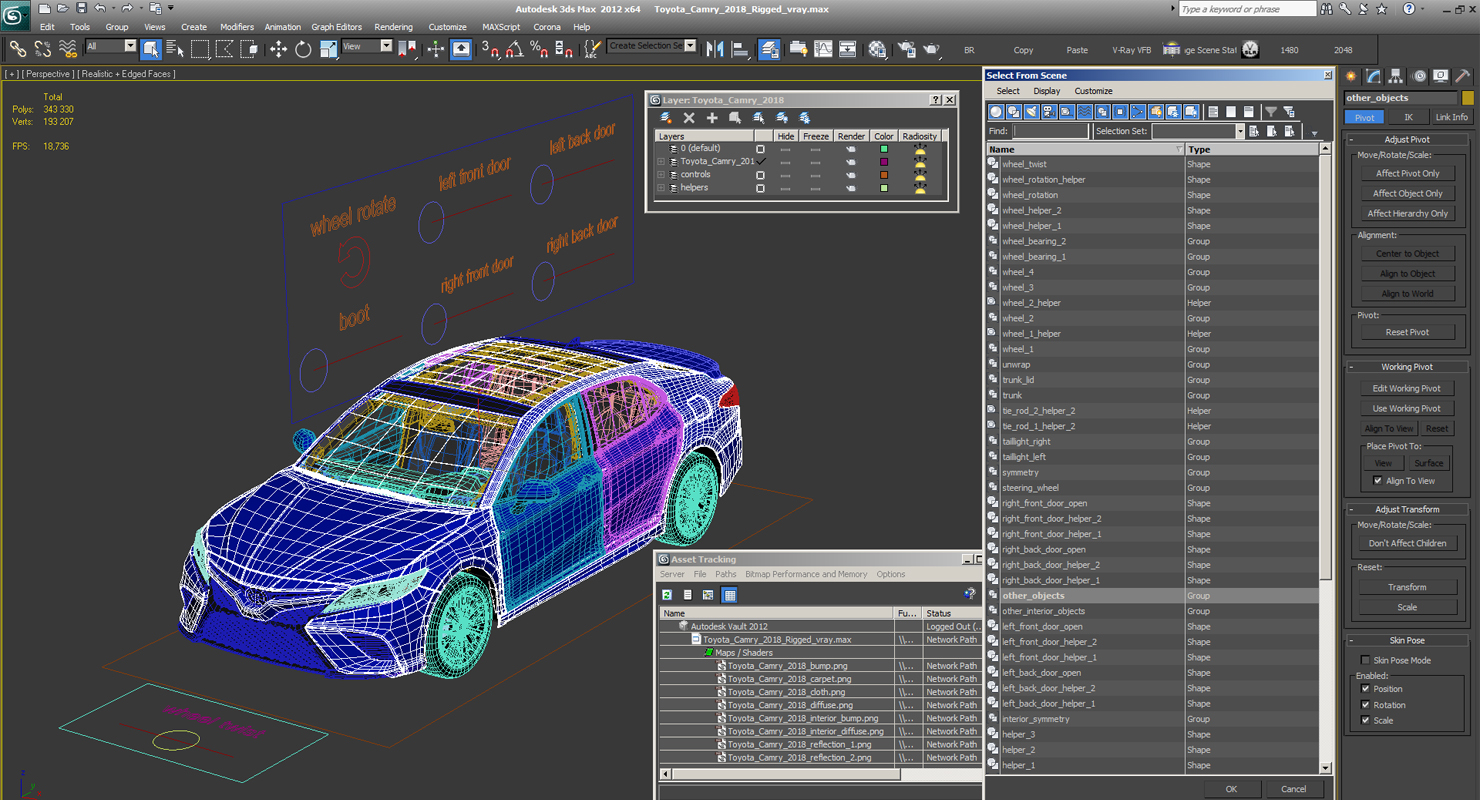Toggle the Rotation checkbox
Screen dimensions: 1480x800
click(1366, 705)
